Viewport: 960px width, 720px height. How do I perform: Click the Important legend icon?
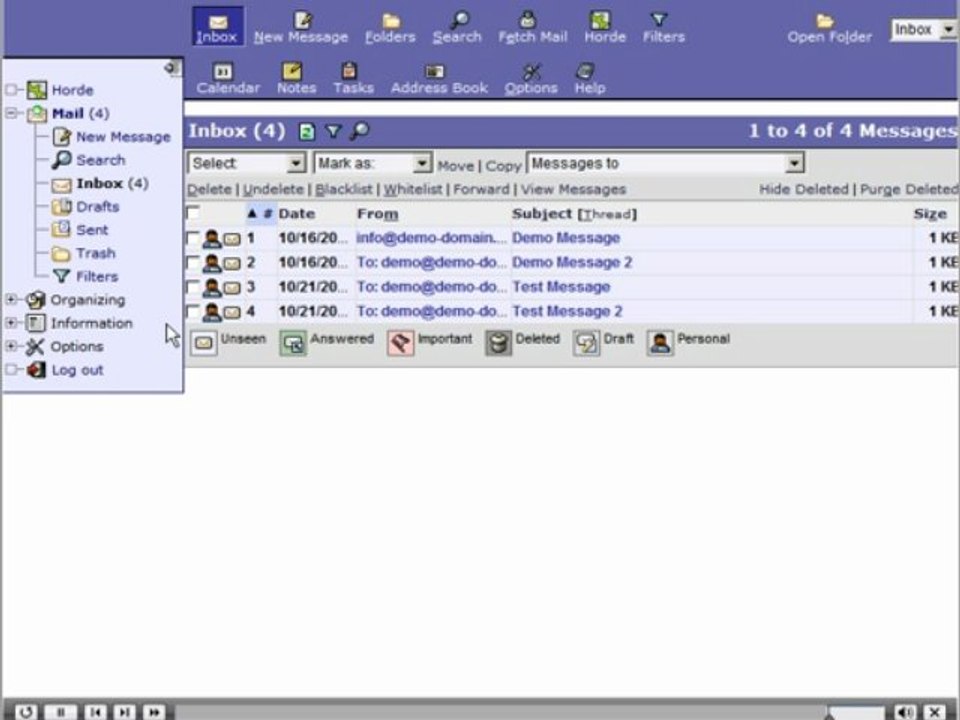pyautogui.click(x=400, y=343)
